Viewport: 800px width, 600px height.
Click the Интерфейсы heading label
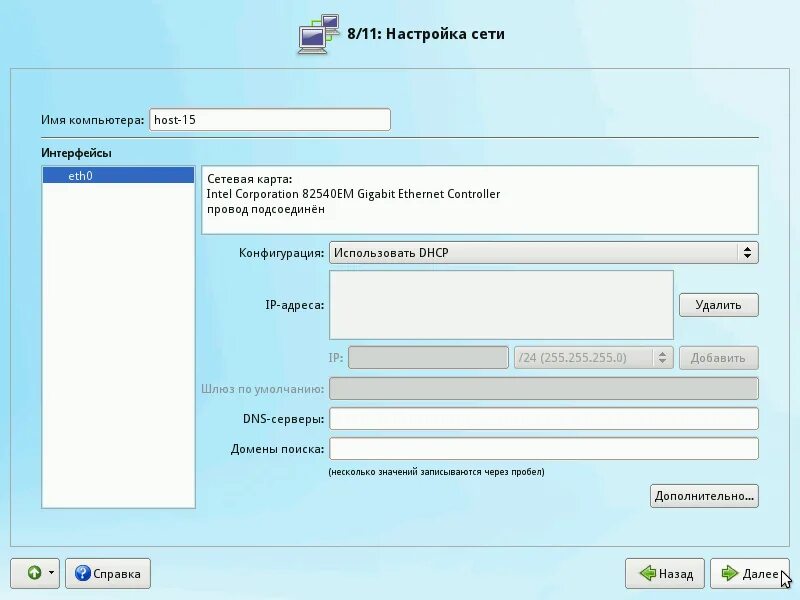(76, 153)
